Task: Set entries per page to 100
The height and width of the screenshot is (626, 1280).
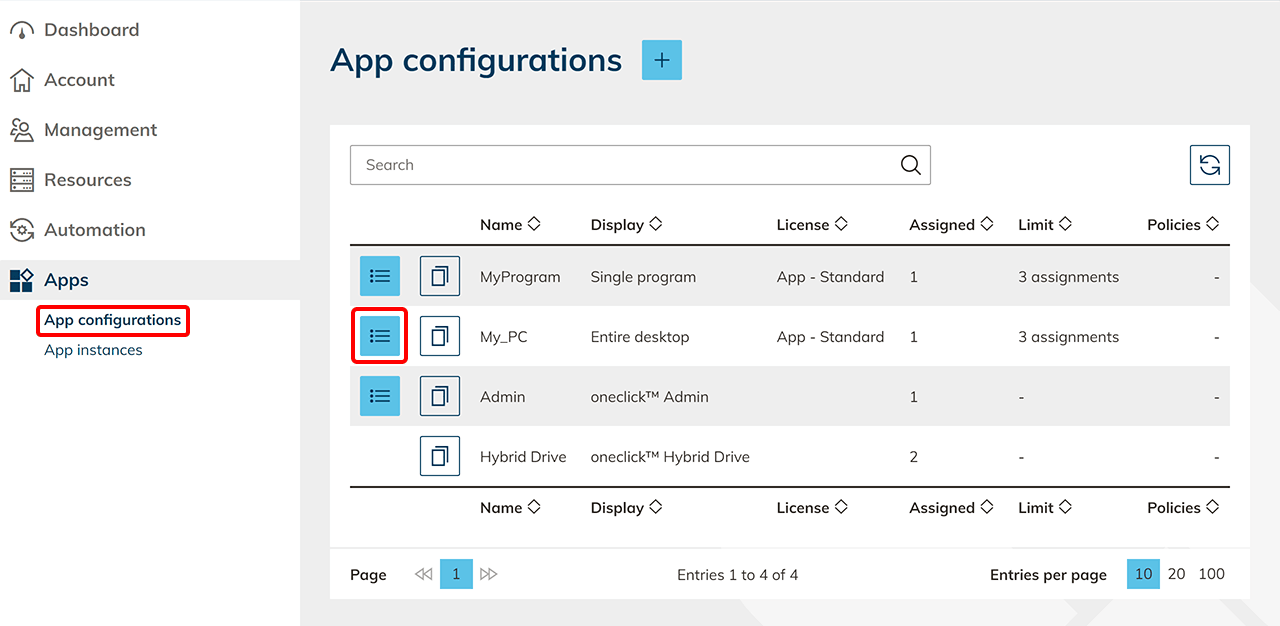Action: (1211, 574)
